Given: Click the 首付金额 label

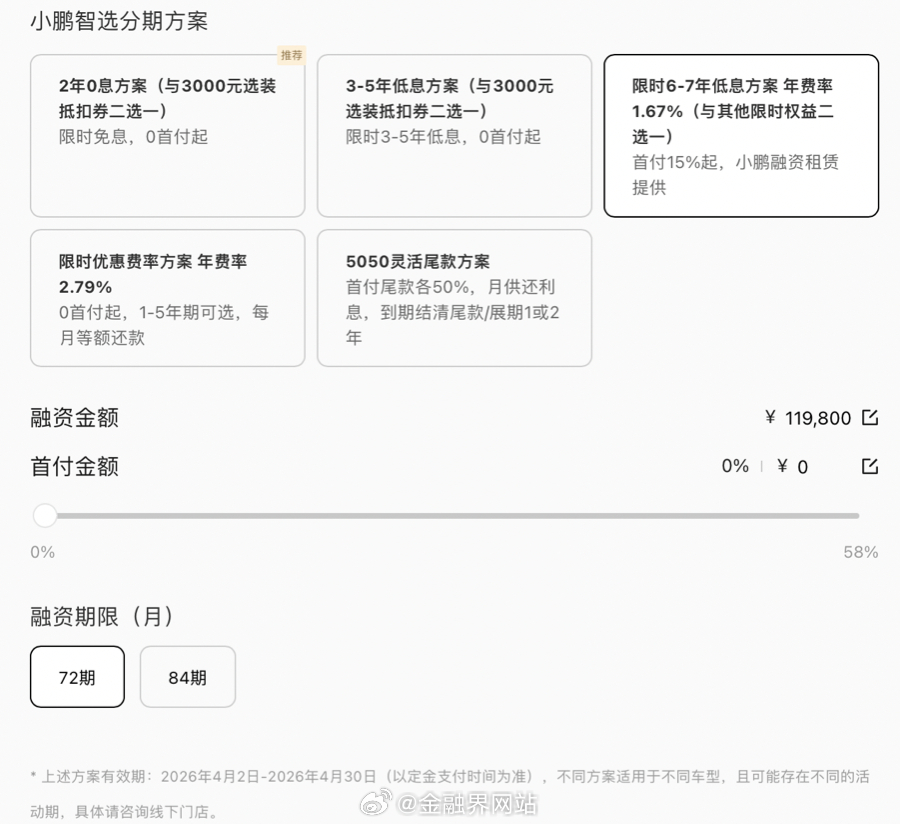Looking at the screenshot, I should coord(75,467).
